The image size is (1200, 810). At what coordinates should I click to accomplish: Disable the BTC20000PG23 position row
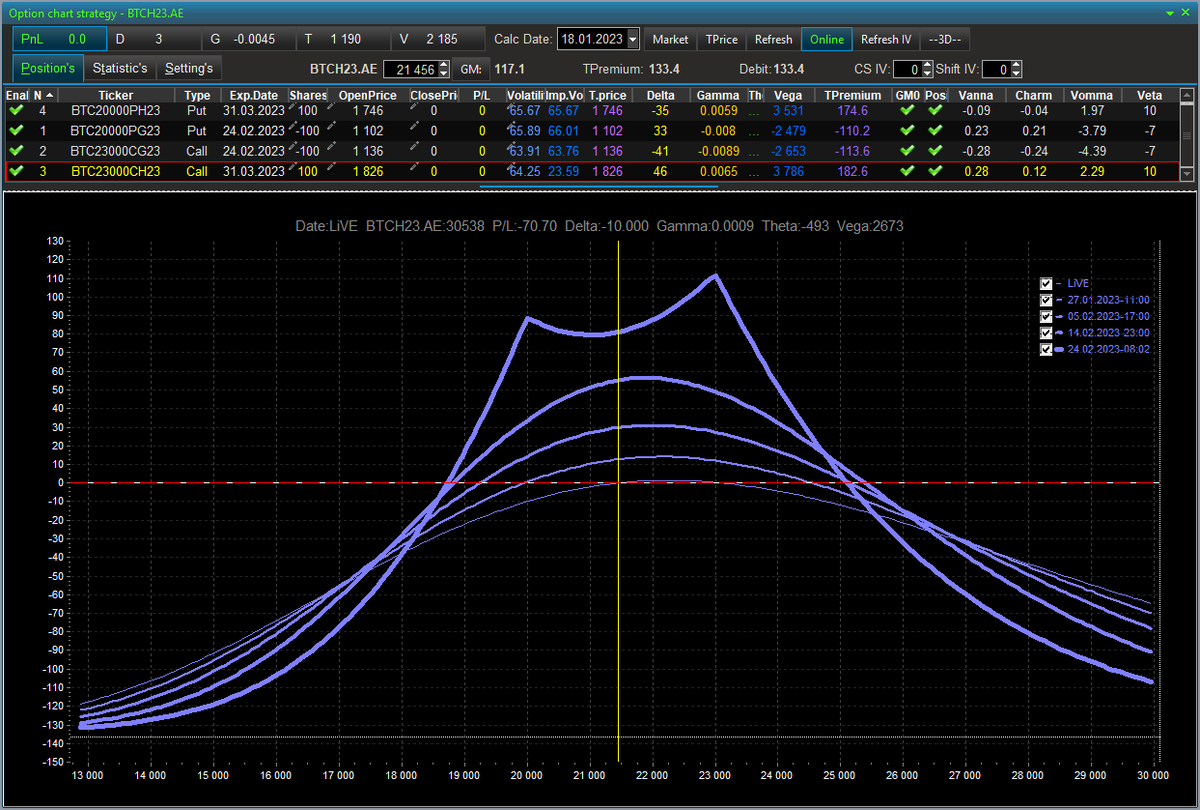pos(16,130)
